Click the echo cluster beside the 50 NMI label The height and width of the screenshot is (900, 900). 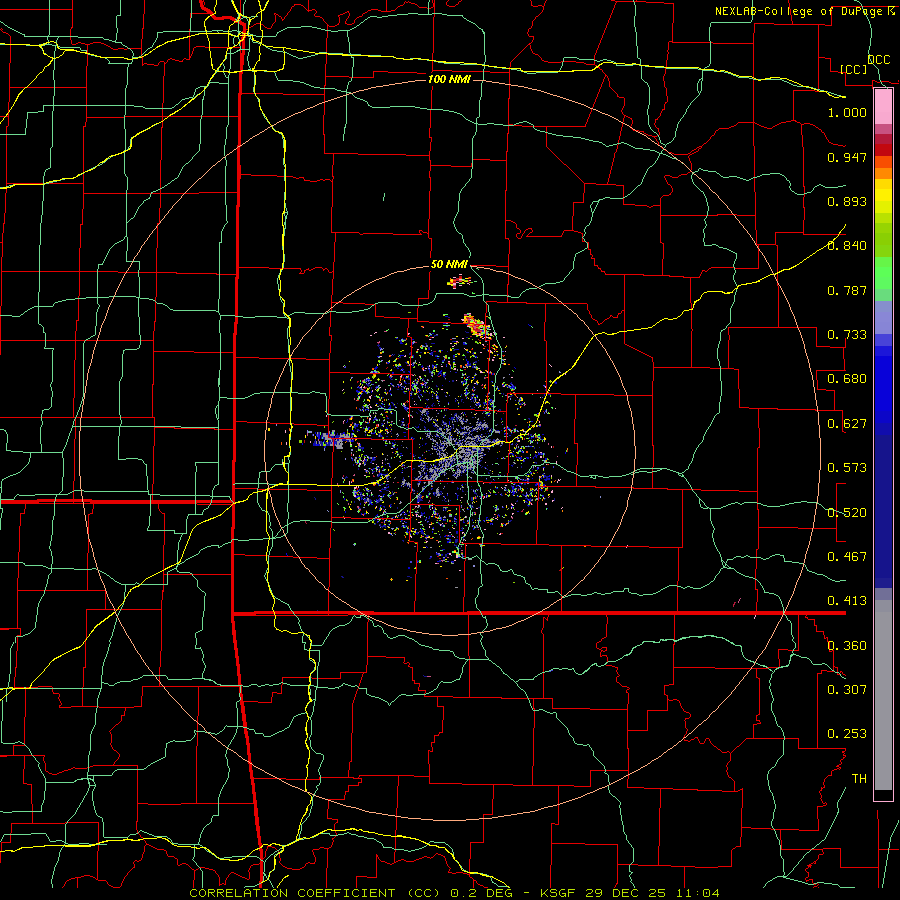tap(459, 281)
